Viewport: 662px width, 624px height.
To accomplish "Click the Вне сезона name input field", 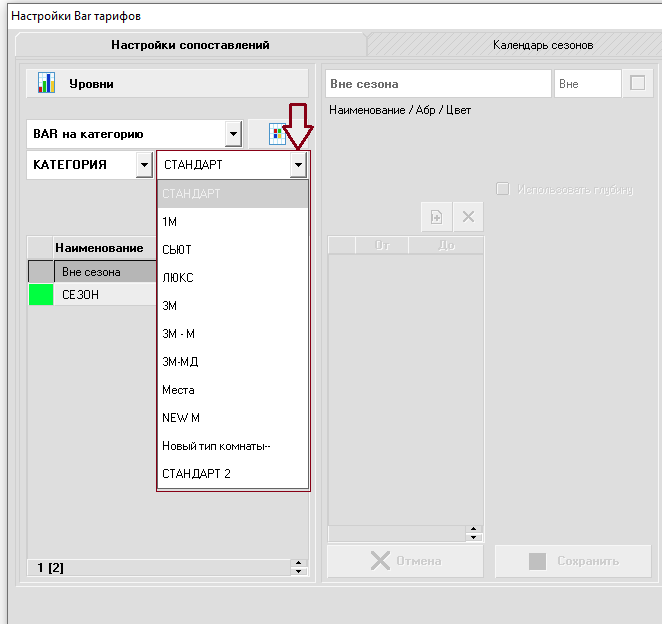I will click(438, 84).
